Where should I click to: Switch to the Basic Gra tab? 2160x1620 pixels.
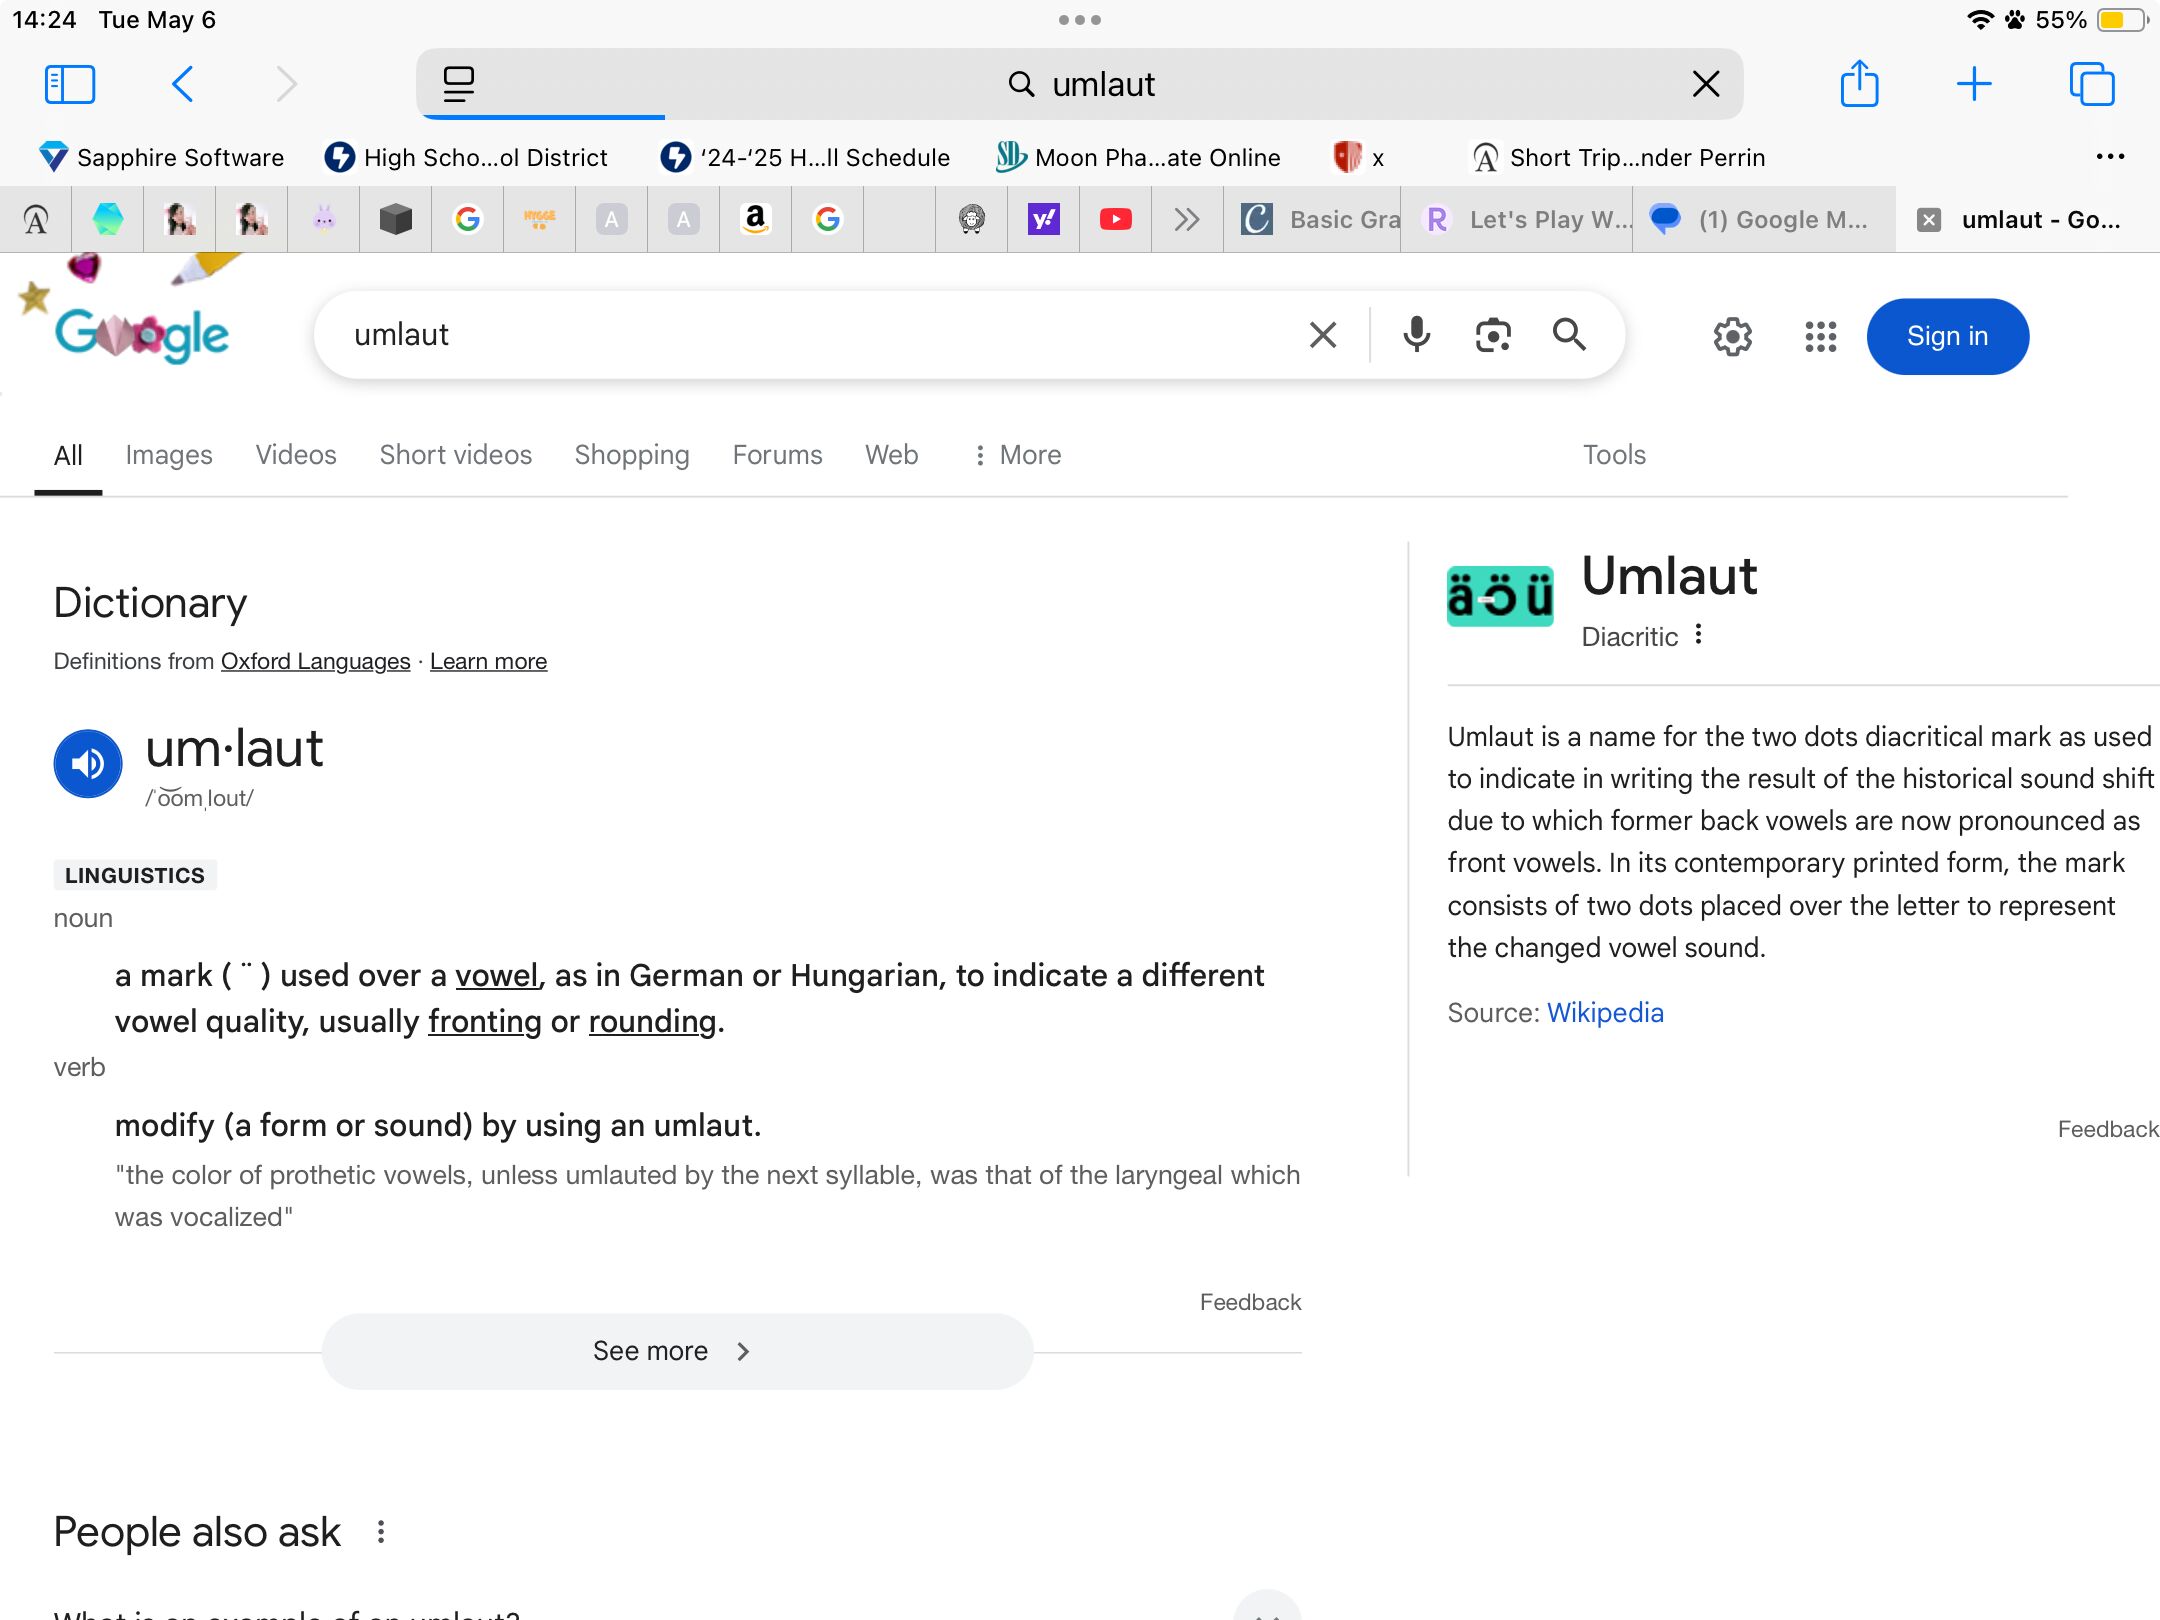coord(1312,220)
